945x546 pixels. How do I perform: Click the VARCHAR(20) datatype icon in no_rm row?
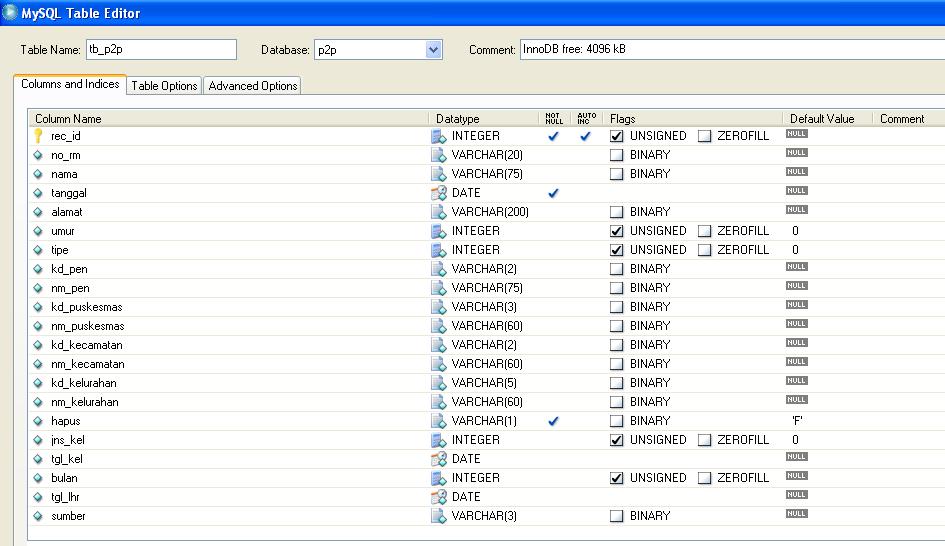point(439,155)
